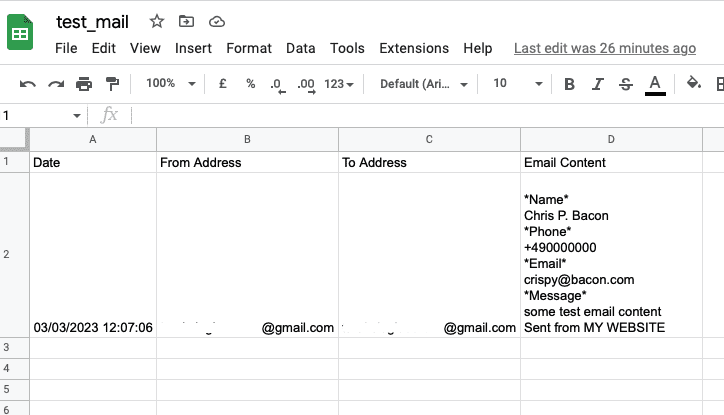Toggle bold formatting

[570, 84]
